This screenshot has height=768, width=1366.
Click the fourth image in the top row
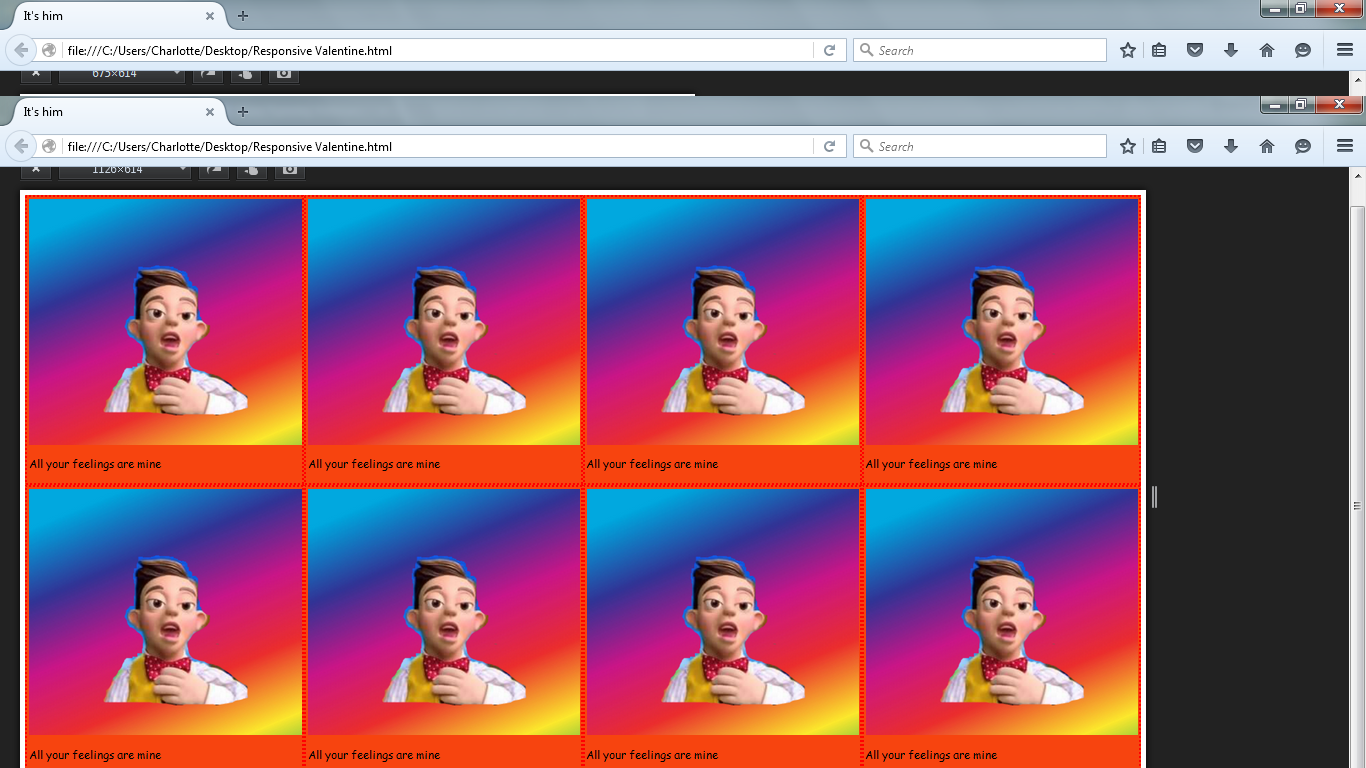coord(1001,322)
